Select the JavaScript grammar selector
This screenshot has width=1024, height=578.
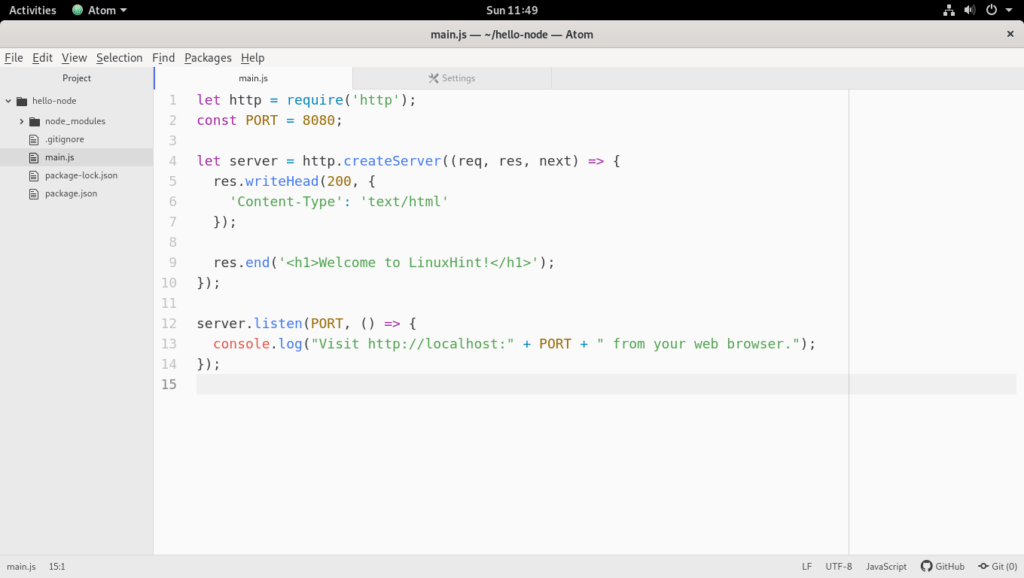click(x=886, y=566)
